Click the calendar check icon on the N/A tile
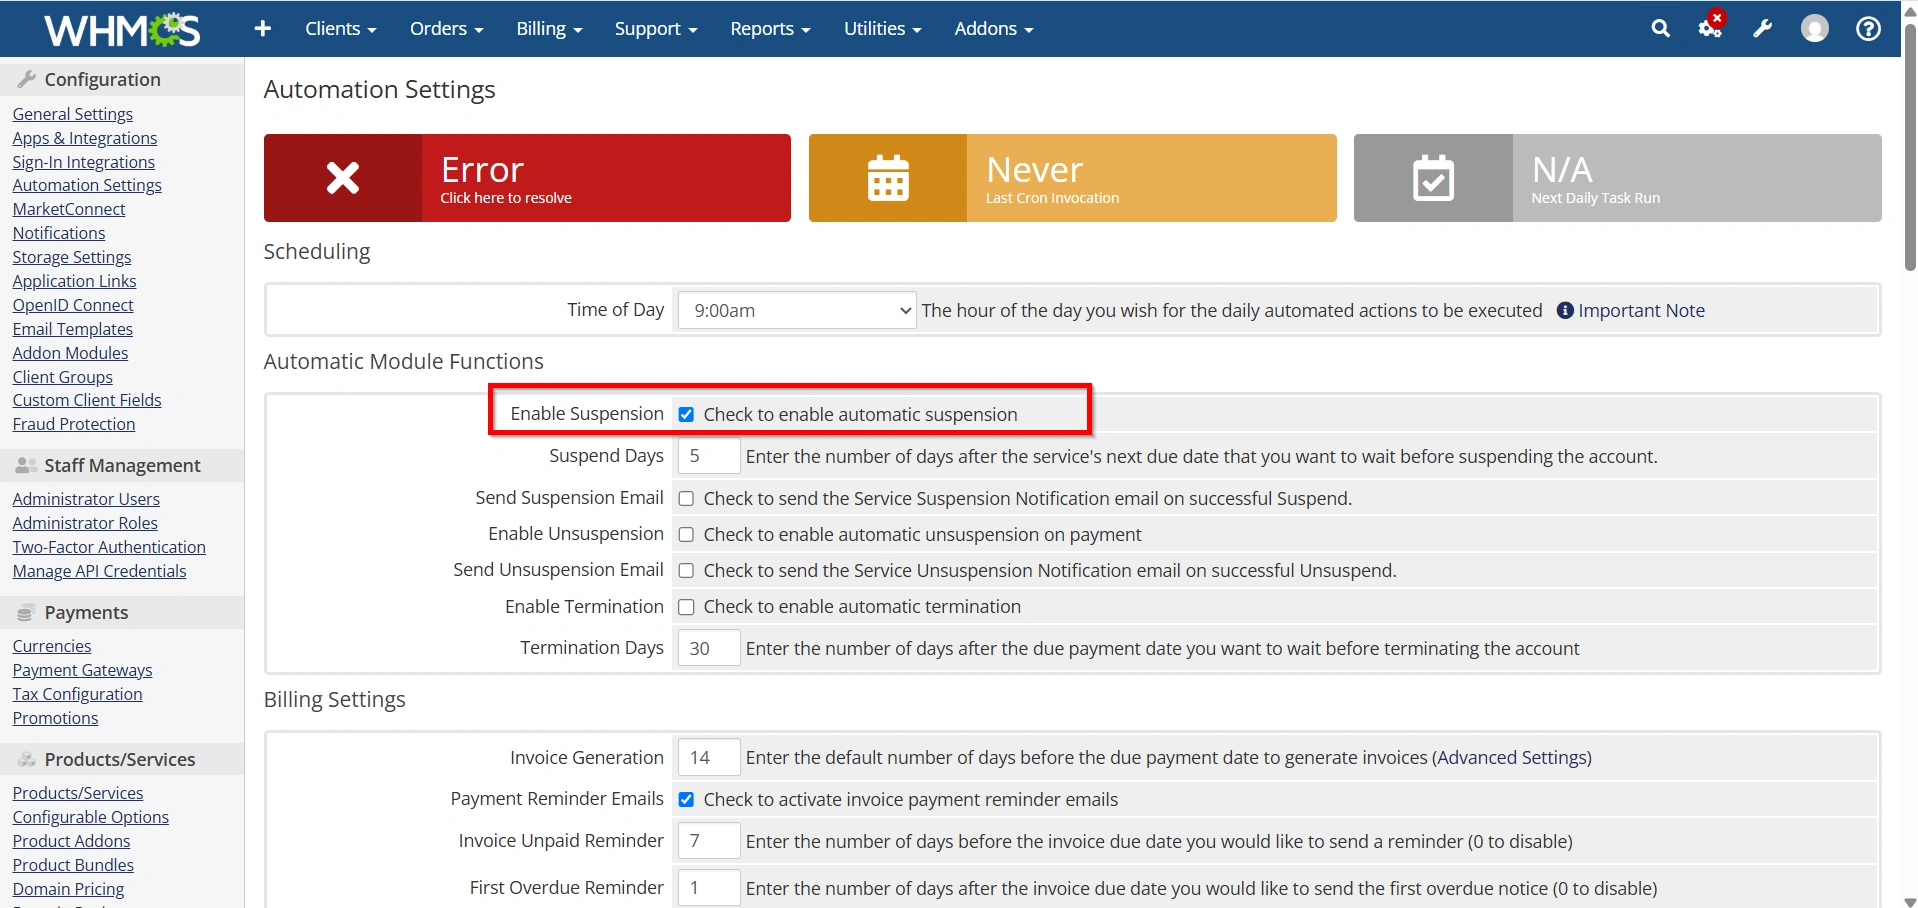 tap(1433, 178)
